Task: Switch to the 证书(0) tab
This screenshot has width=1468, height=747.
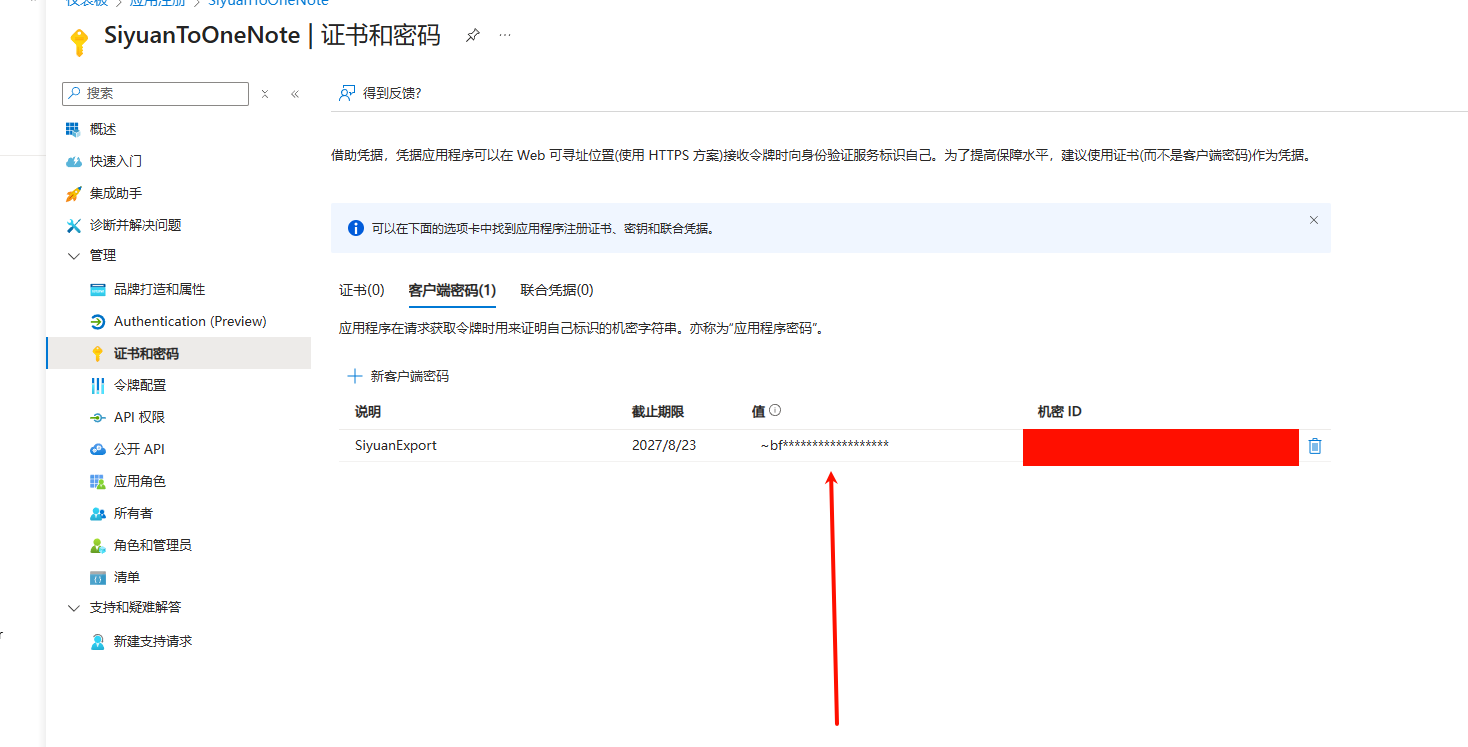Action: [x=362, y=290]
